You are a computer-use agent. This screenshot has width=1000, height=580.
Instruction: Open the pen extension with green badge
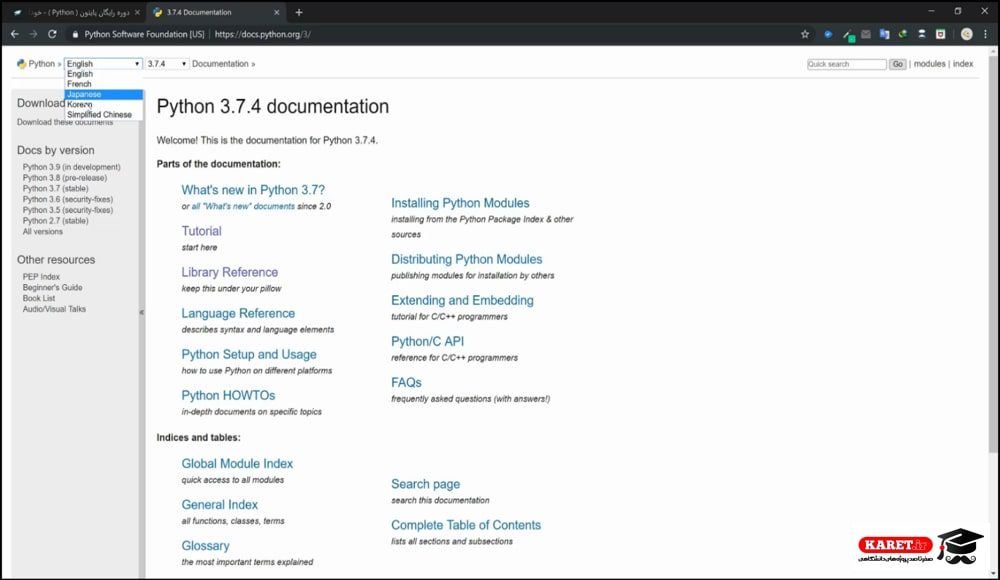848,35
